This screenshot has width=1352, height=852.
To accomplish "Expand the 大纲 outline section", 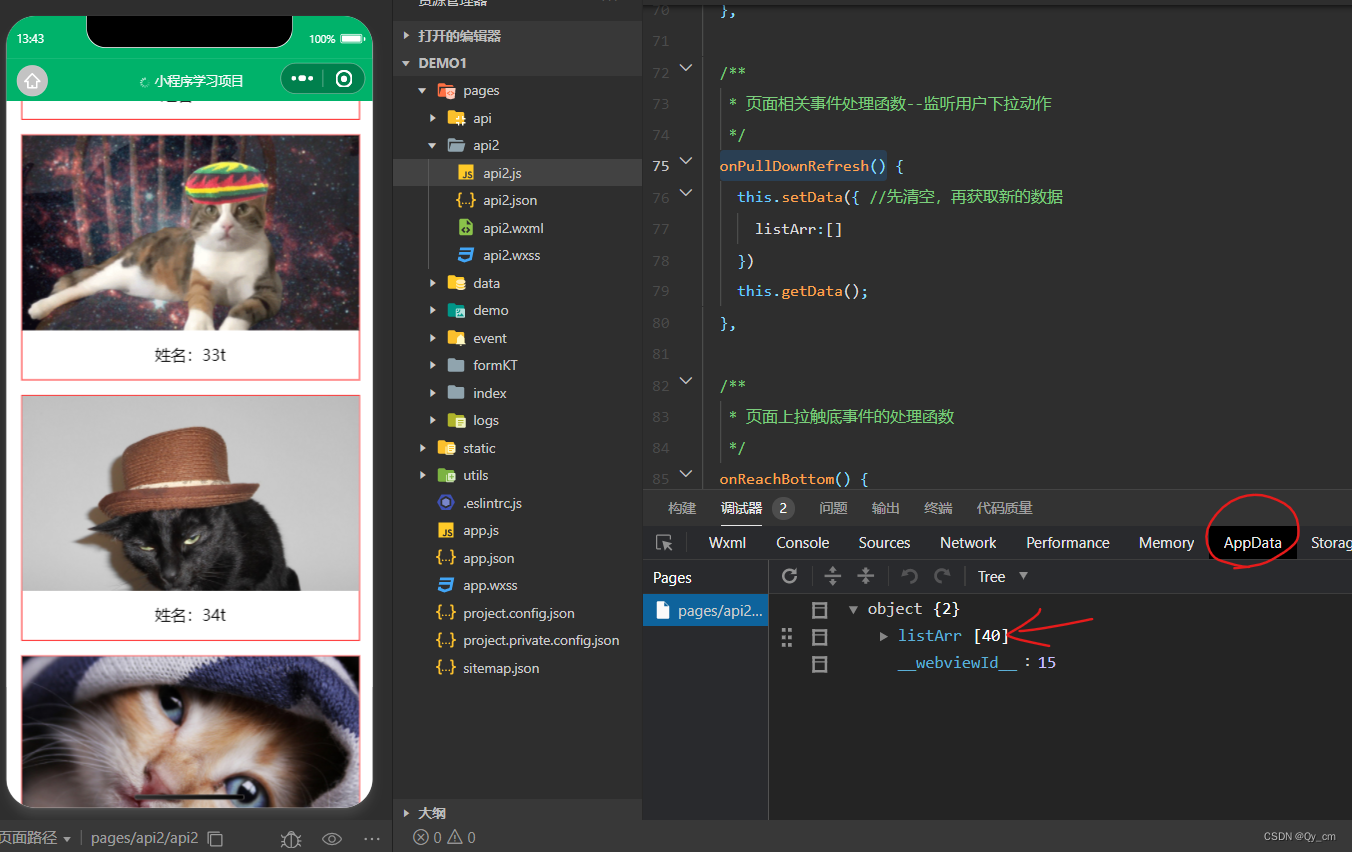I will point(406,813).
